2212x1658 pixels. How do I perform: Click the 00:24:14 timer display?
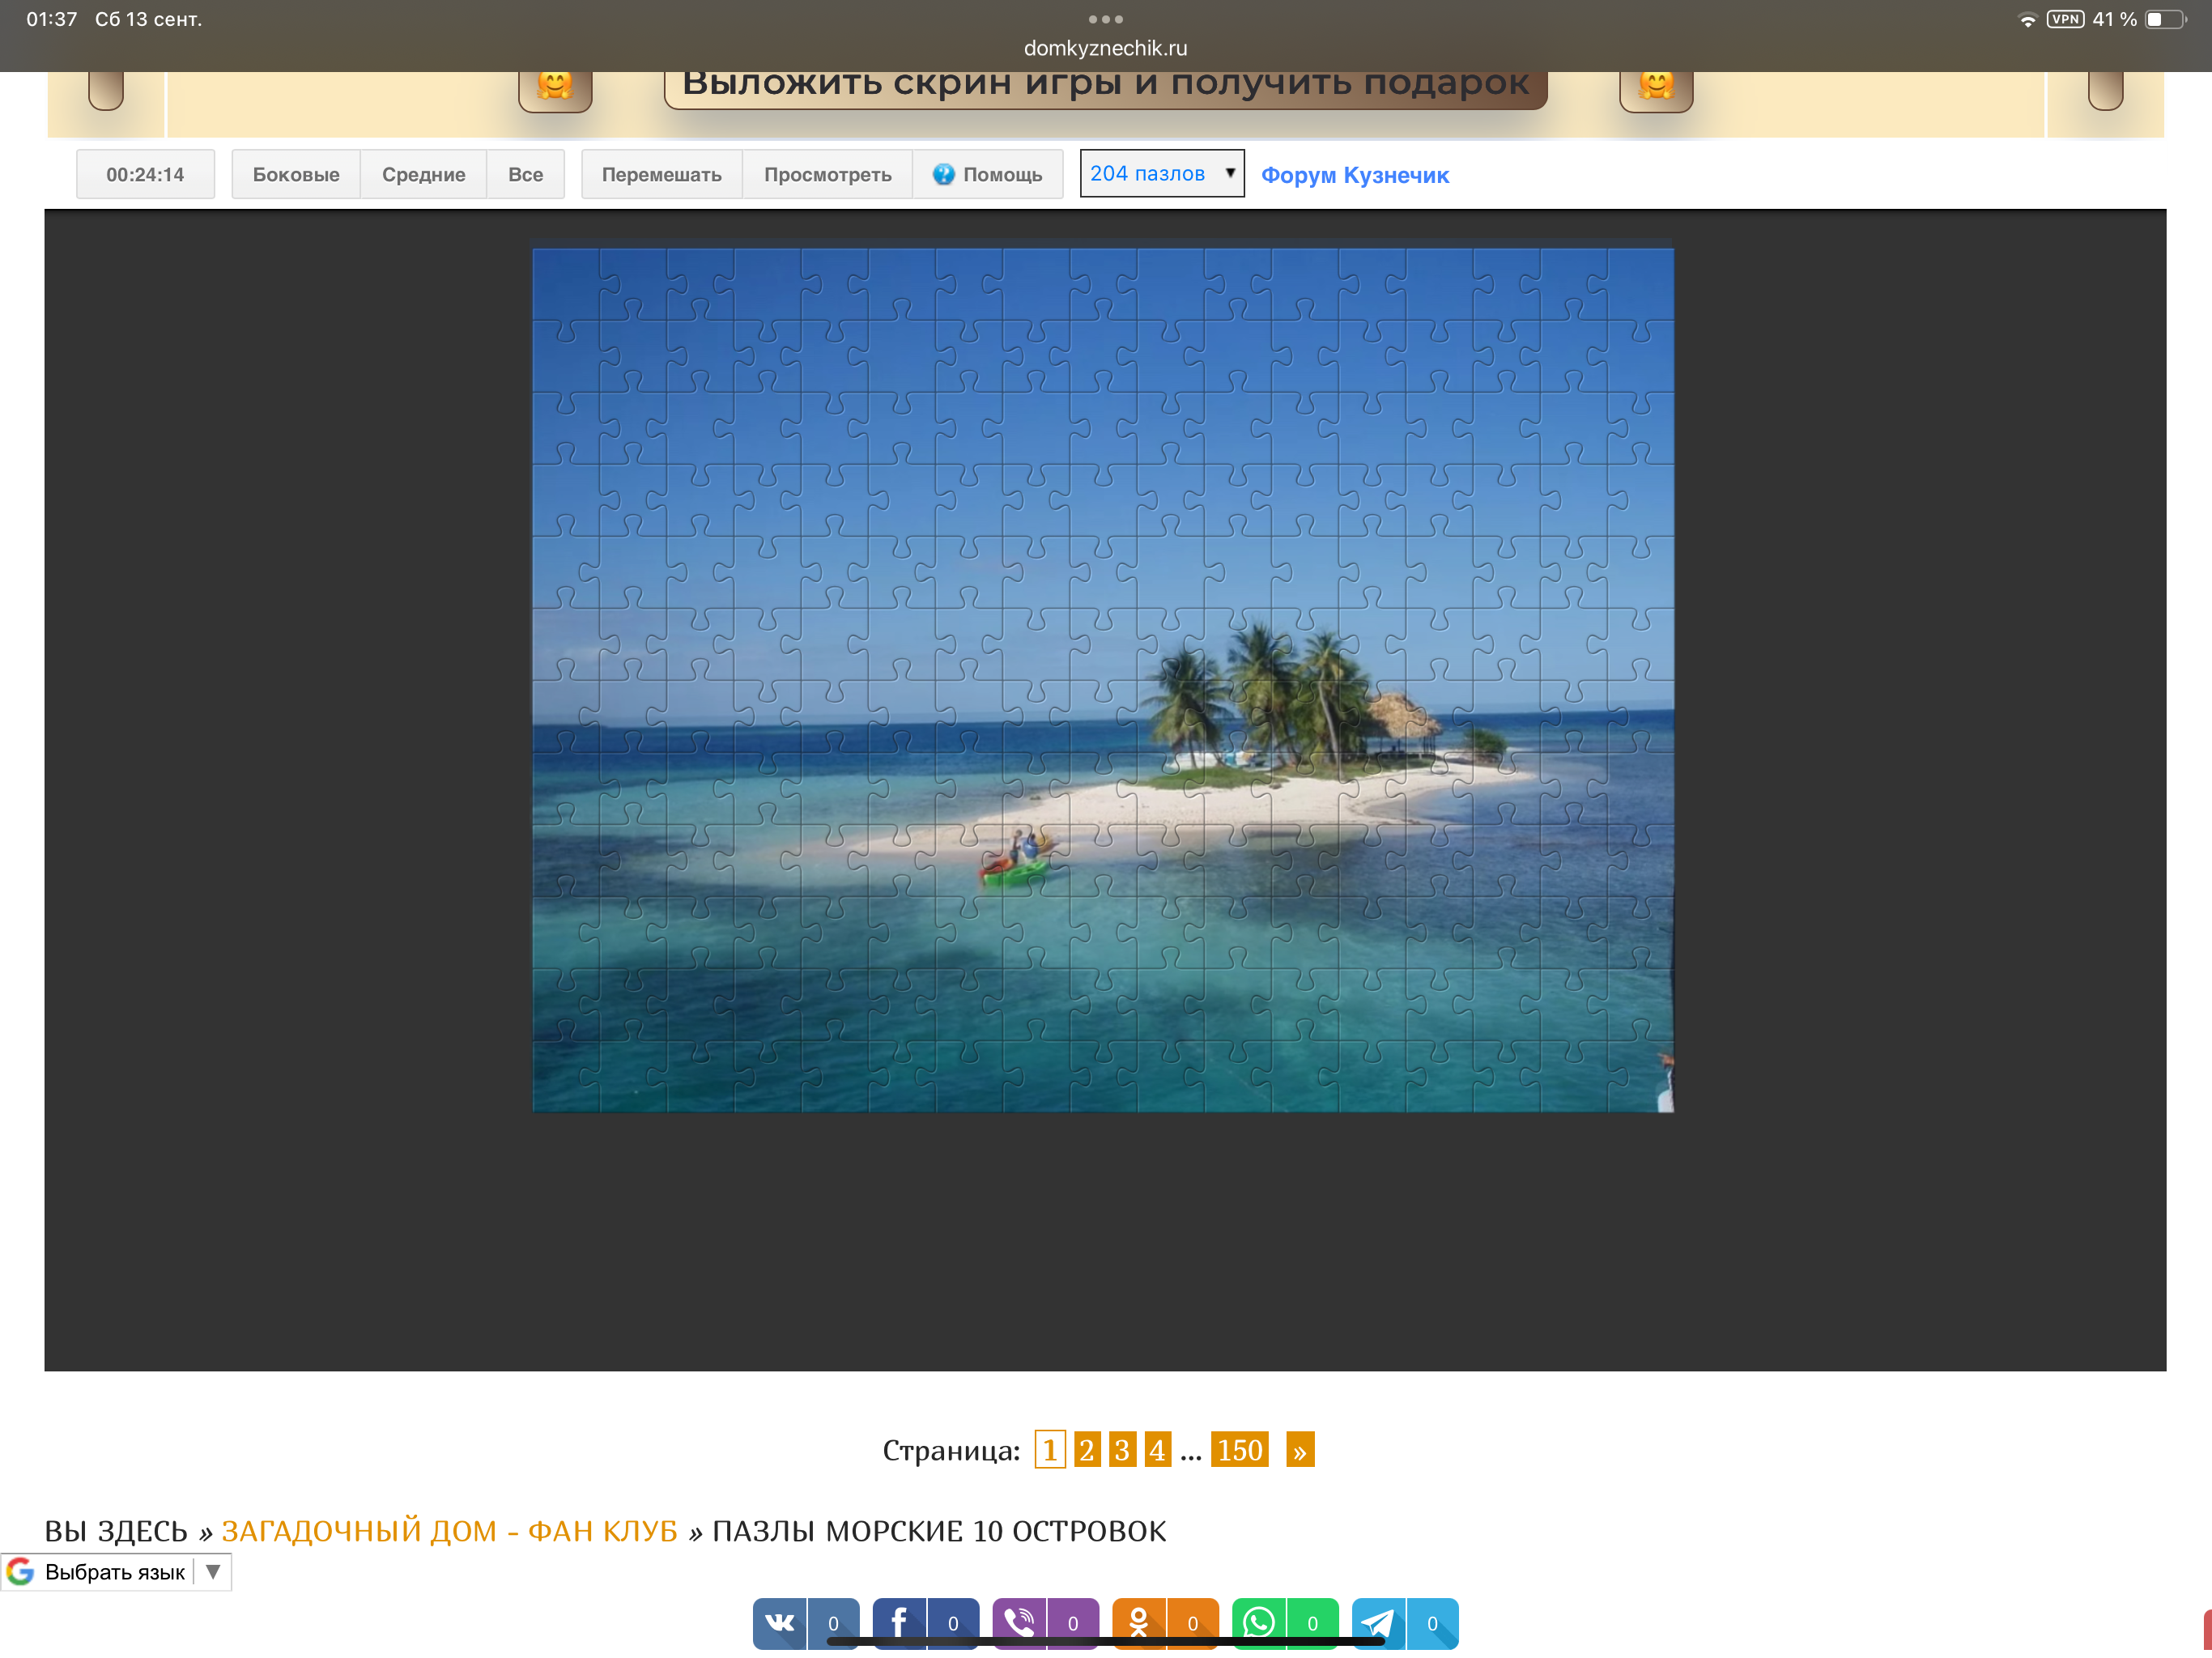point(145,174)
